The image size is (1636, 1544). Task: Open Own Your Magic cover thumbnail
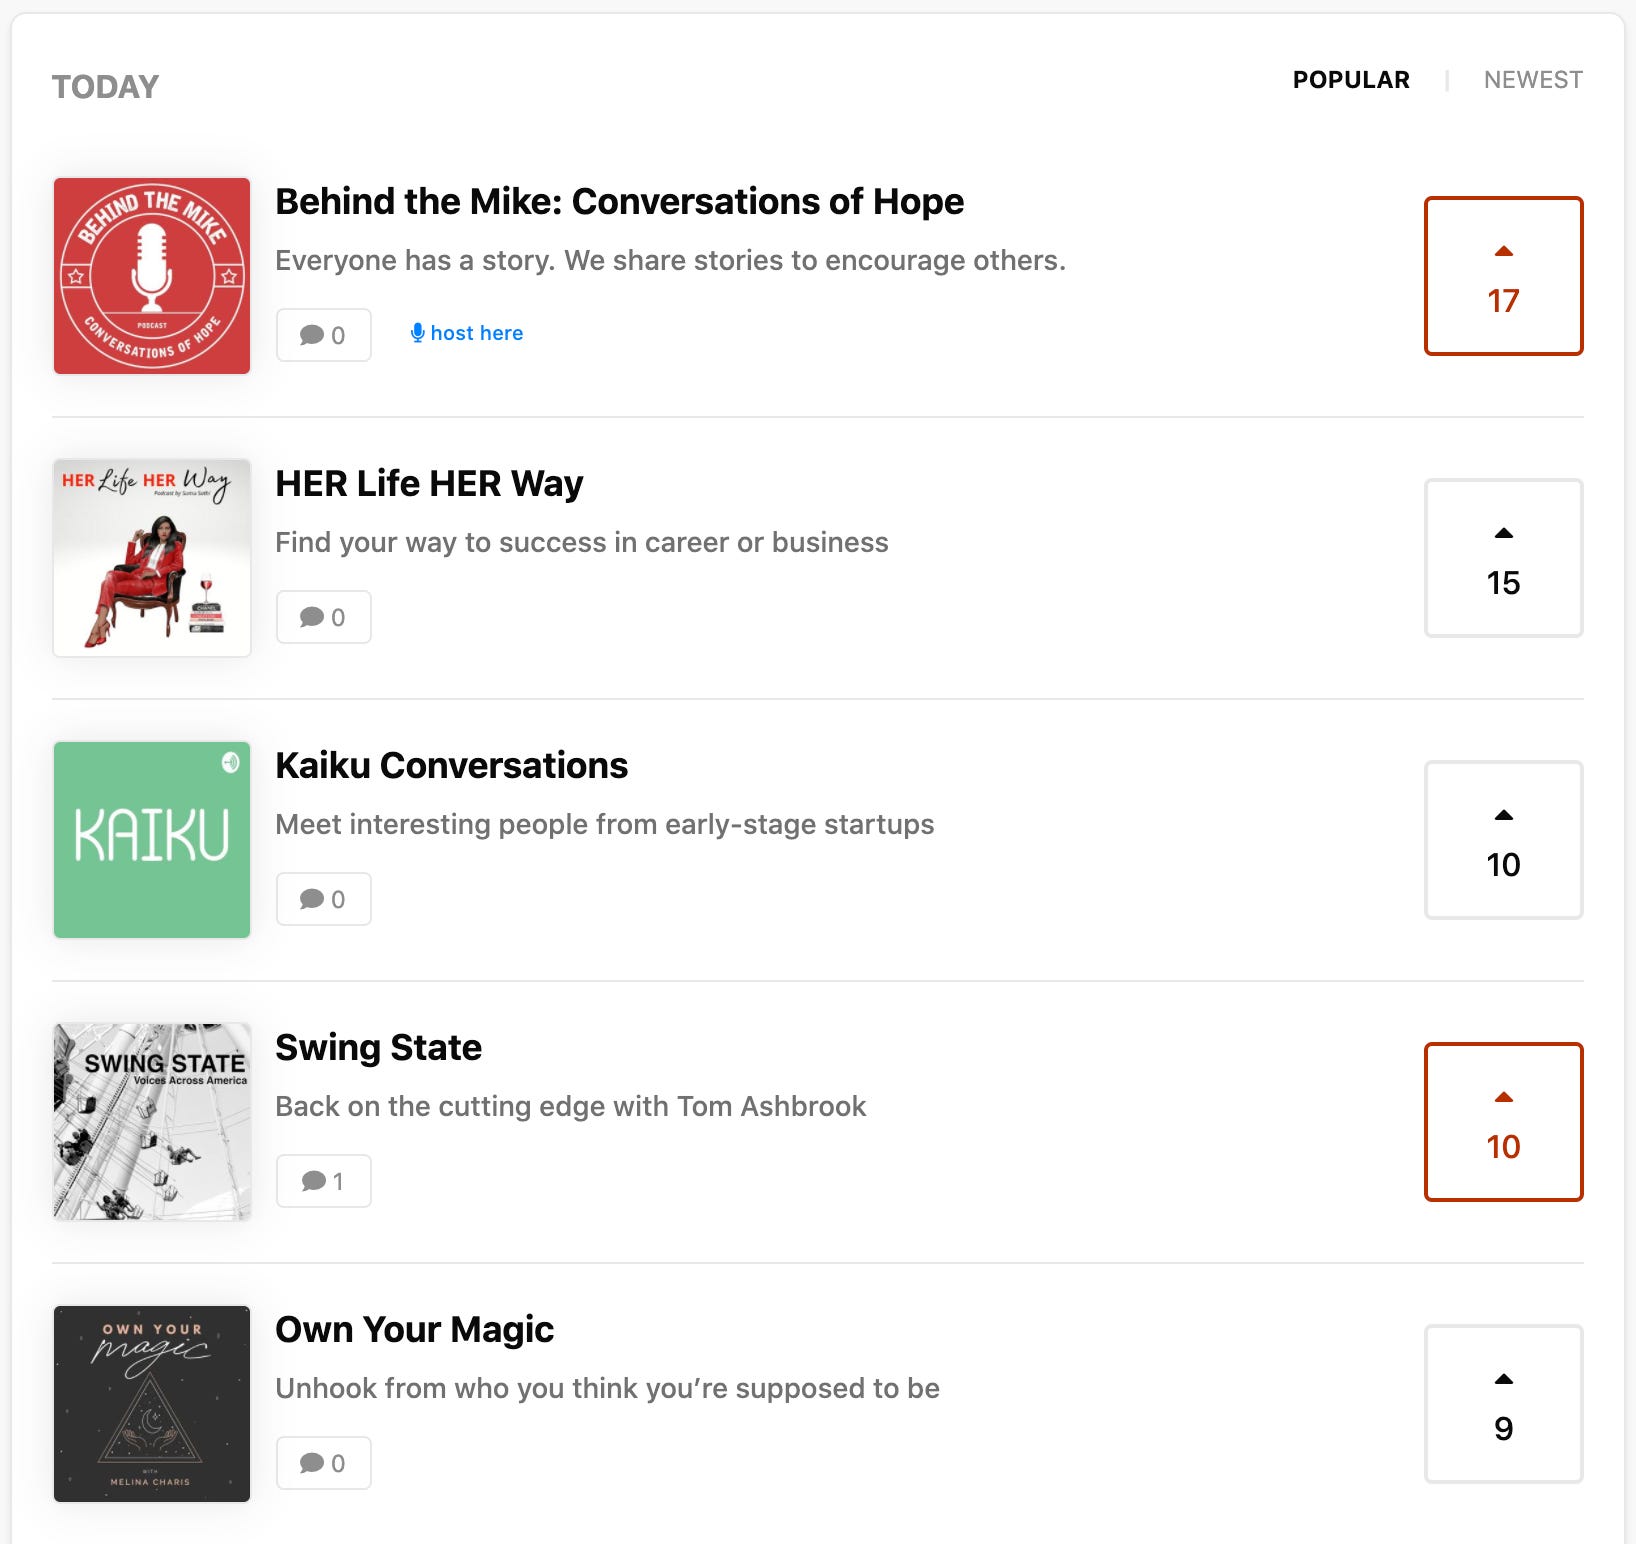152,1404
